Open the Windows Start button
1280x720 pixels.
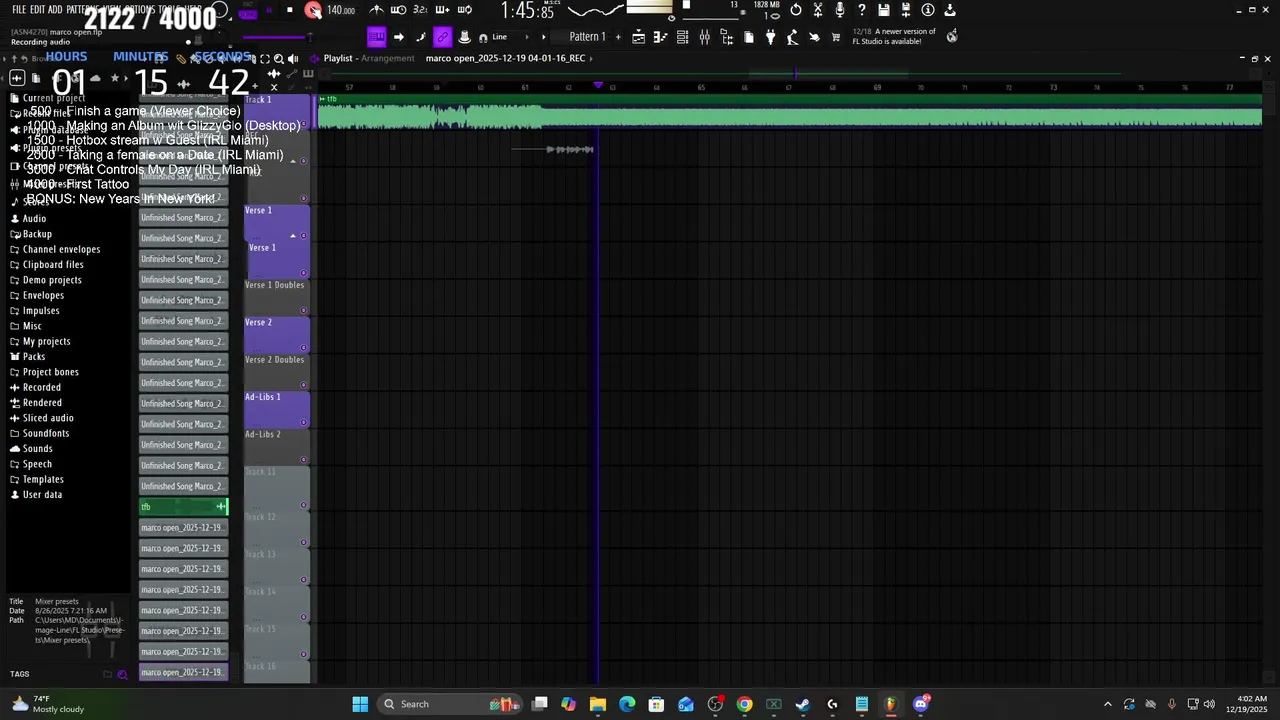[360, 704]
